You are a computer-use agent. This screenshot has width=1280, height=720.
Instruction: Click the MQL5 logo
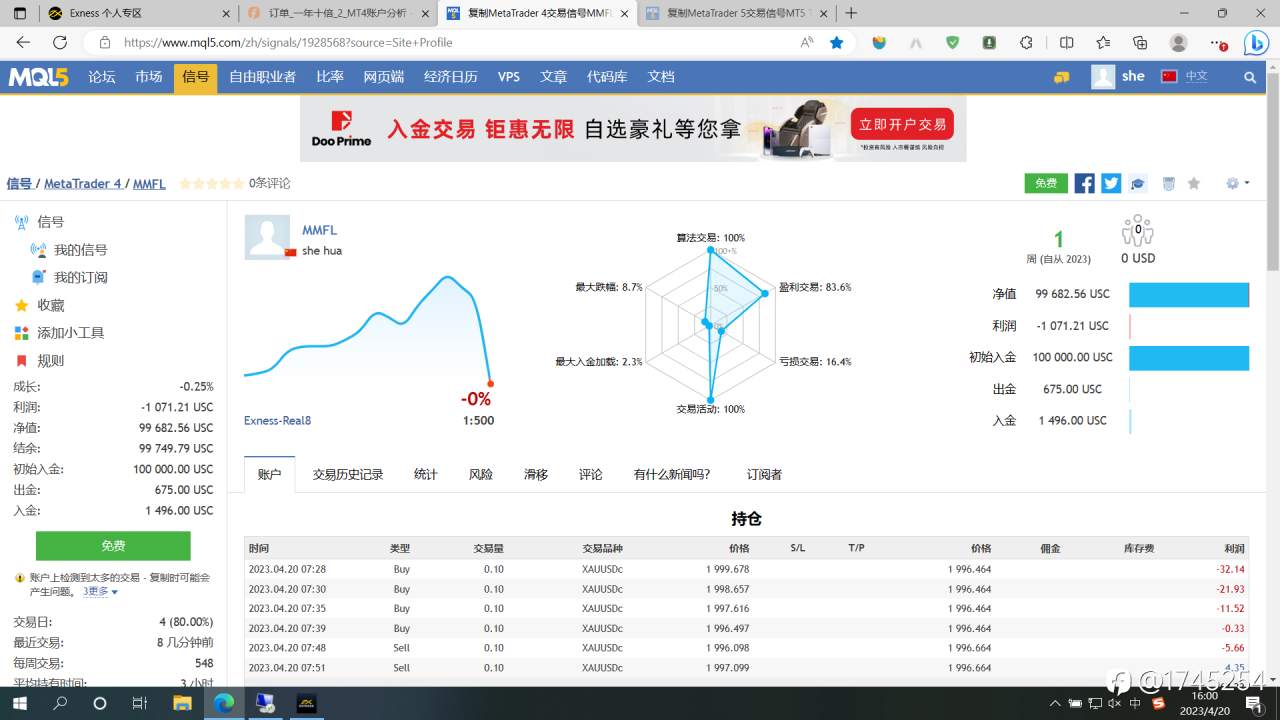tap(38, 77)
